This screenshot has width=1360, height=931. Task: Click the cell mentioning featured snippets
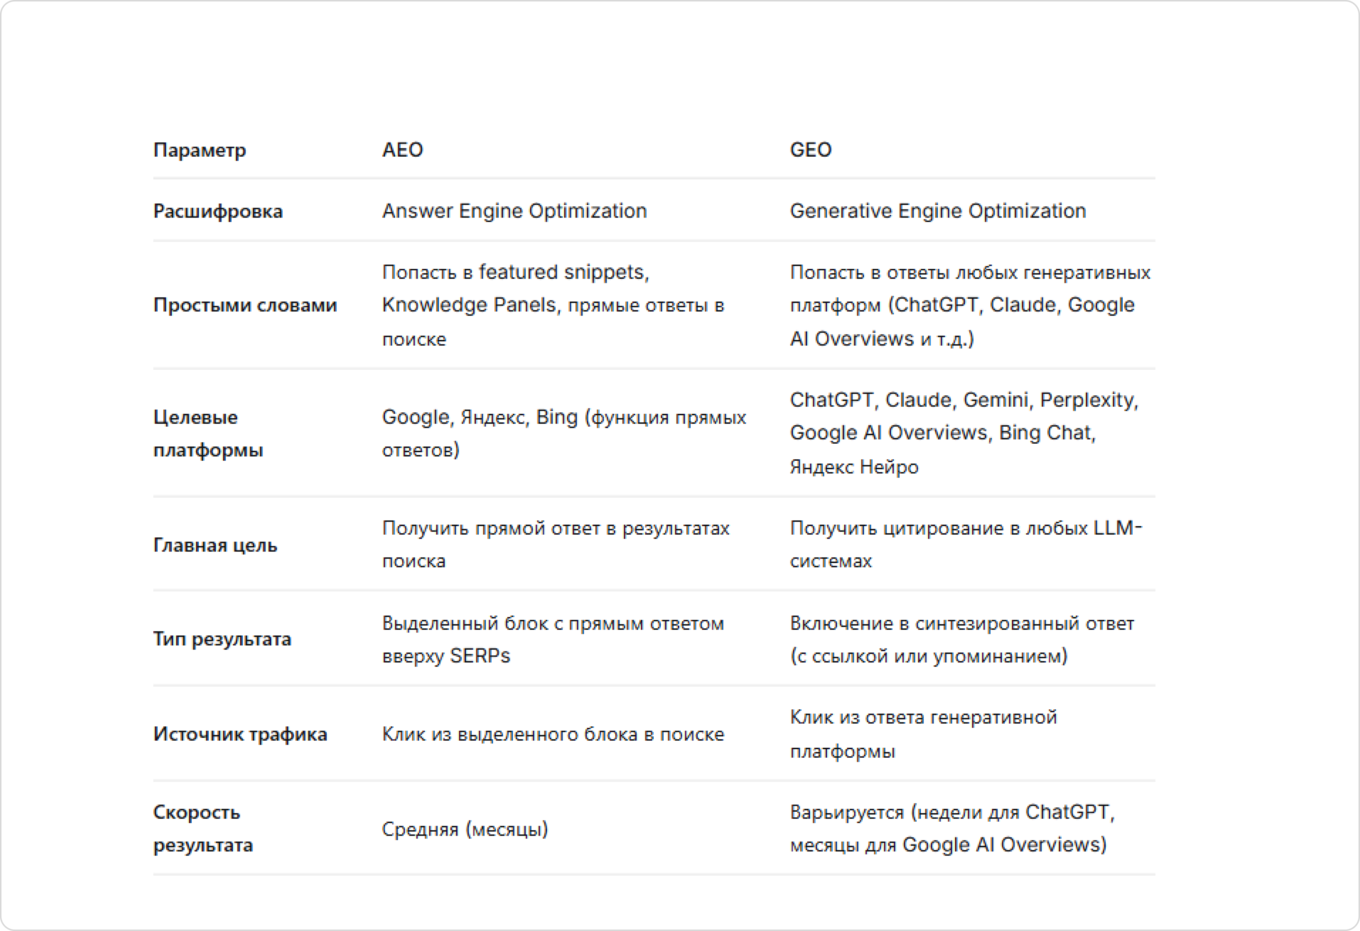pos(552,305)
